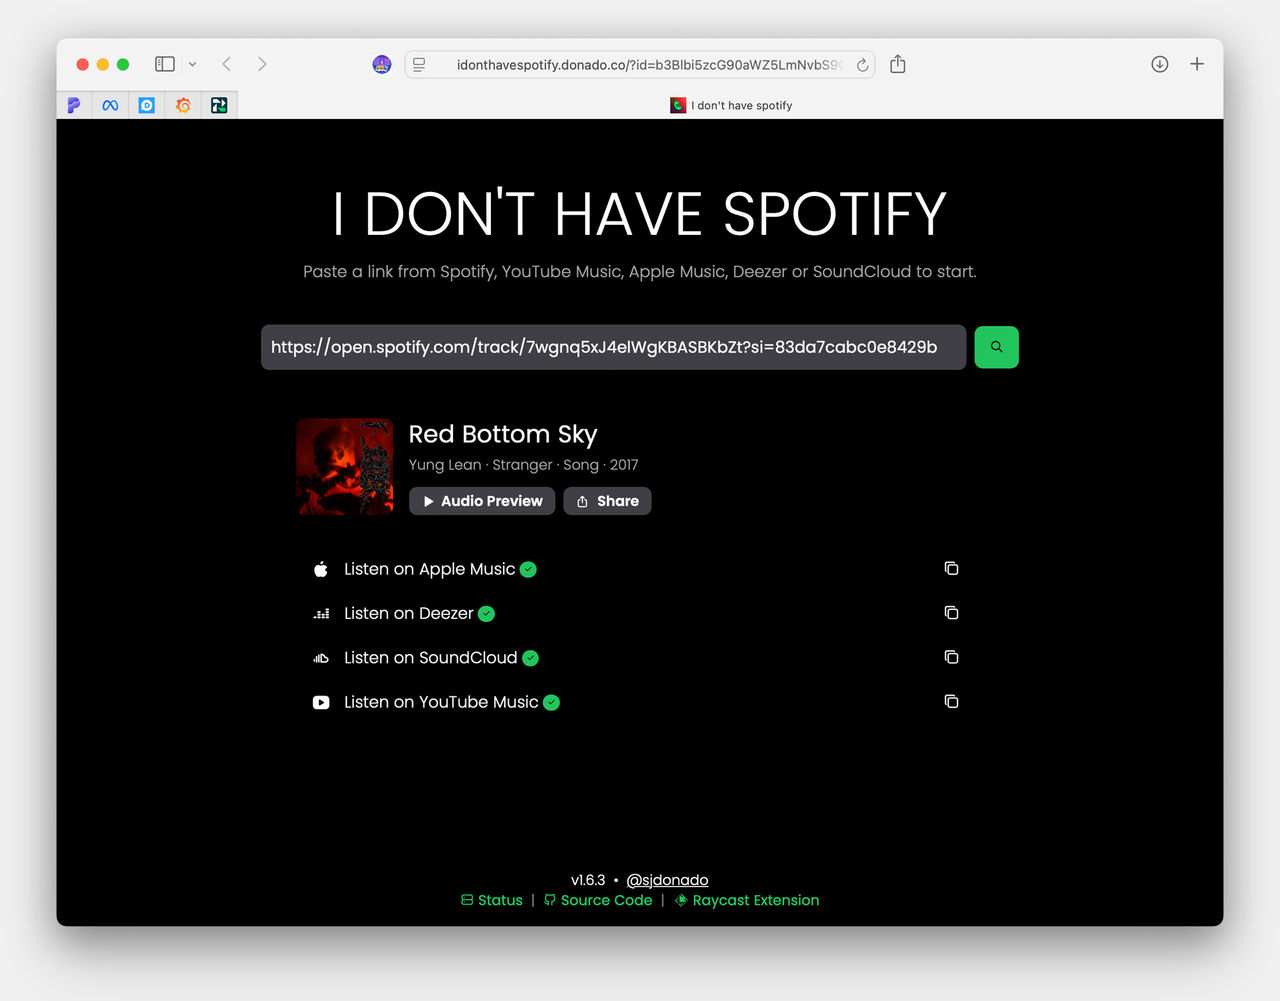Copy the YouTube Music link
Image resolution: width=1280 pixels, height=1001 pixels.
pos(950,701)
